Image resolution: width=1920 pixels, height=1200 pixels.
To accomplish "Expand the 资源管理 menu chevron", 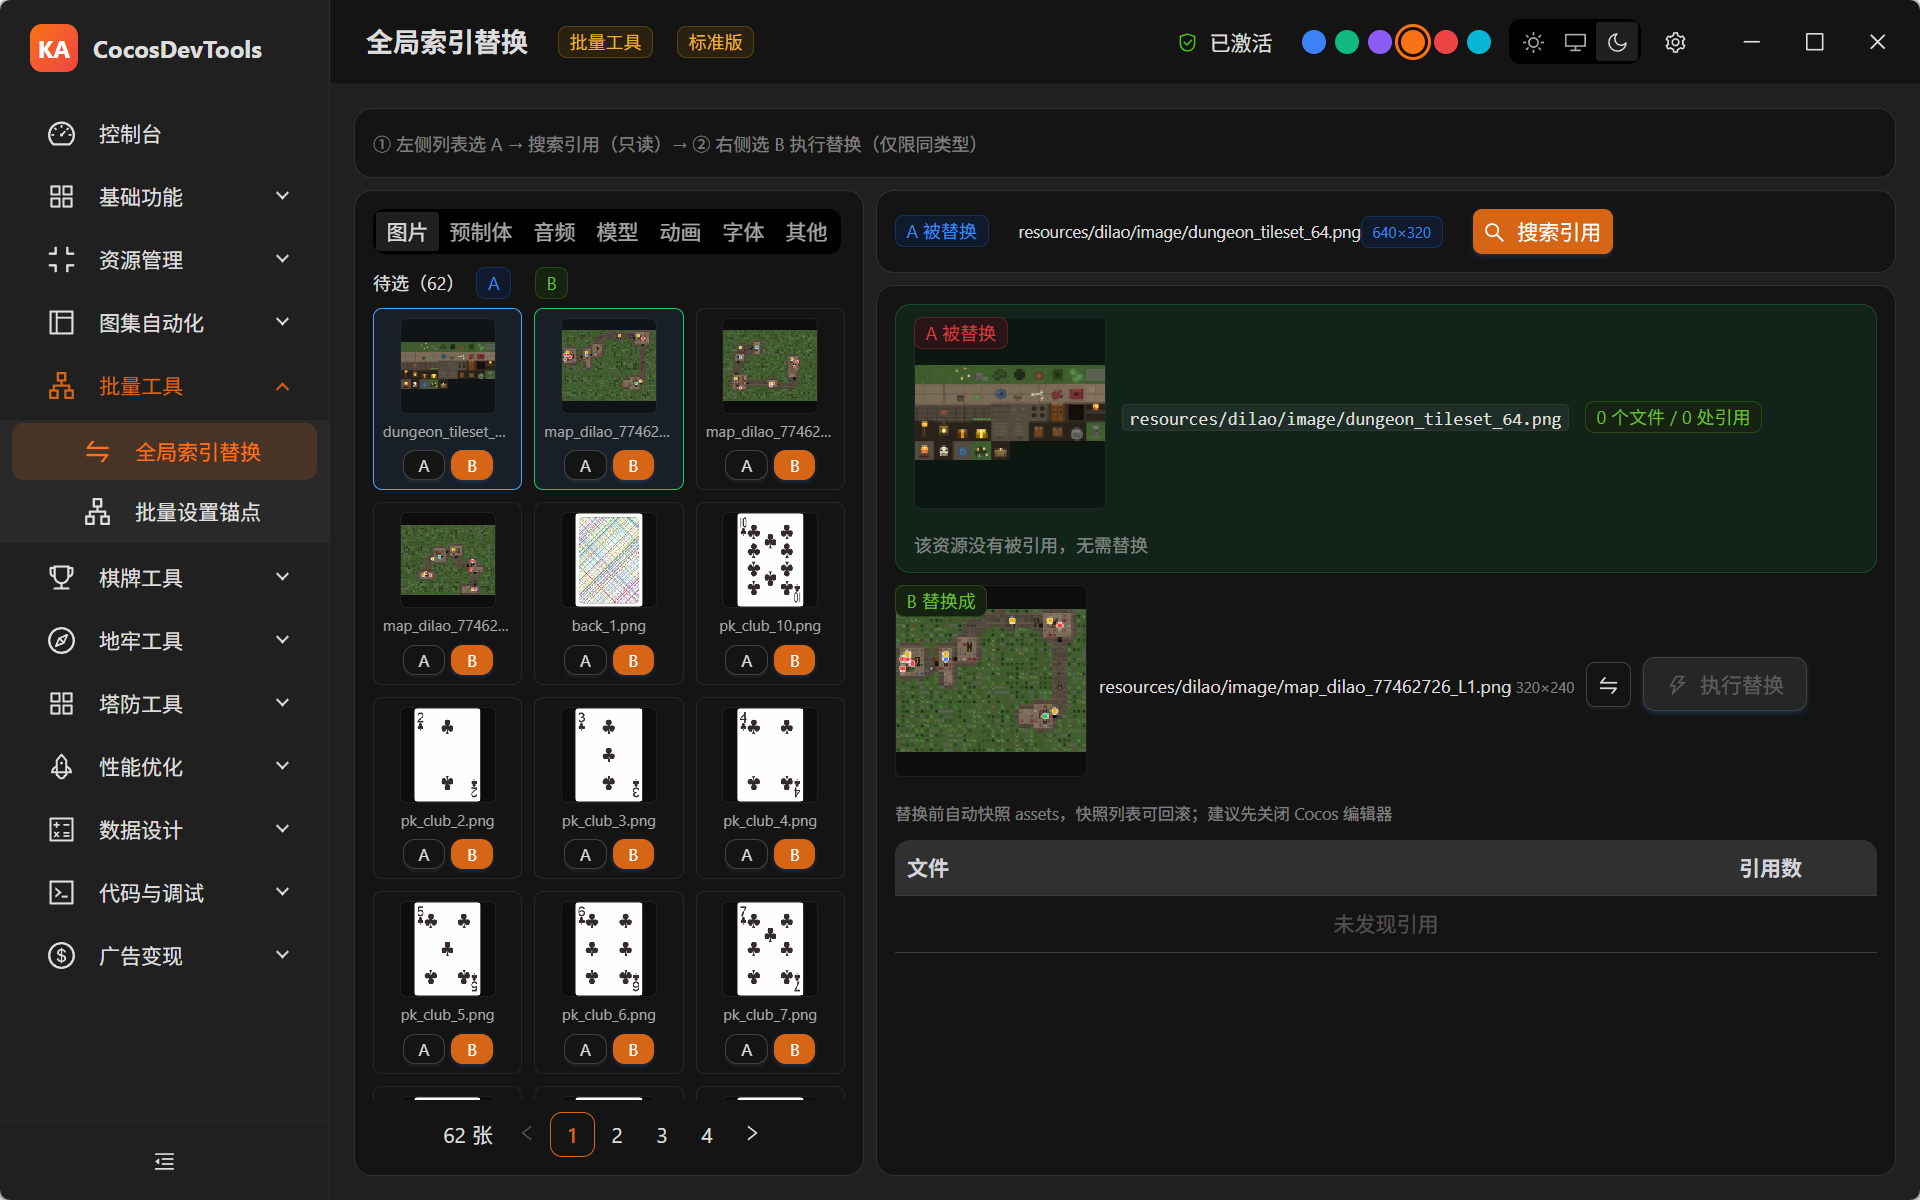I will [283, 259].
